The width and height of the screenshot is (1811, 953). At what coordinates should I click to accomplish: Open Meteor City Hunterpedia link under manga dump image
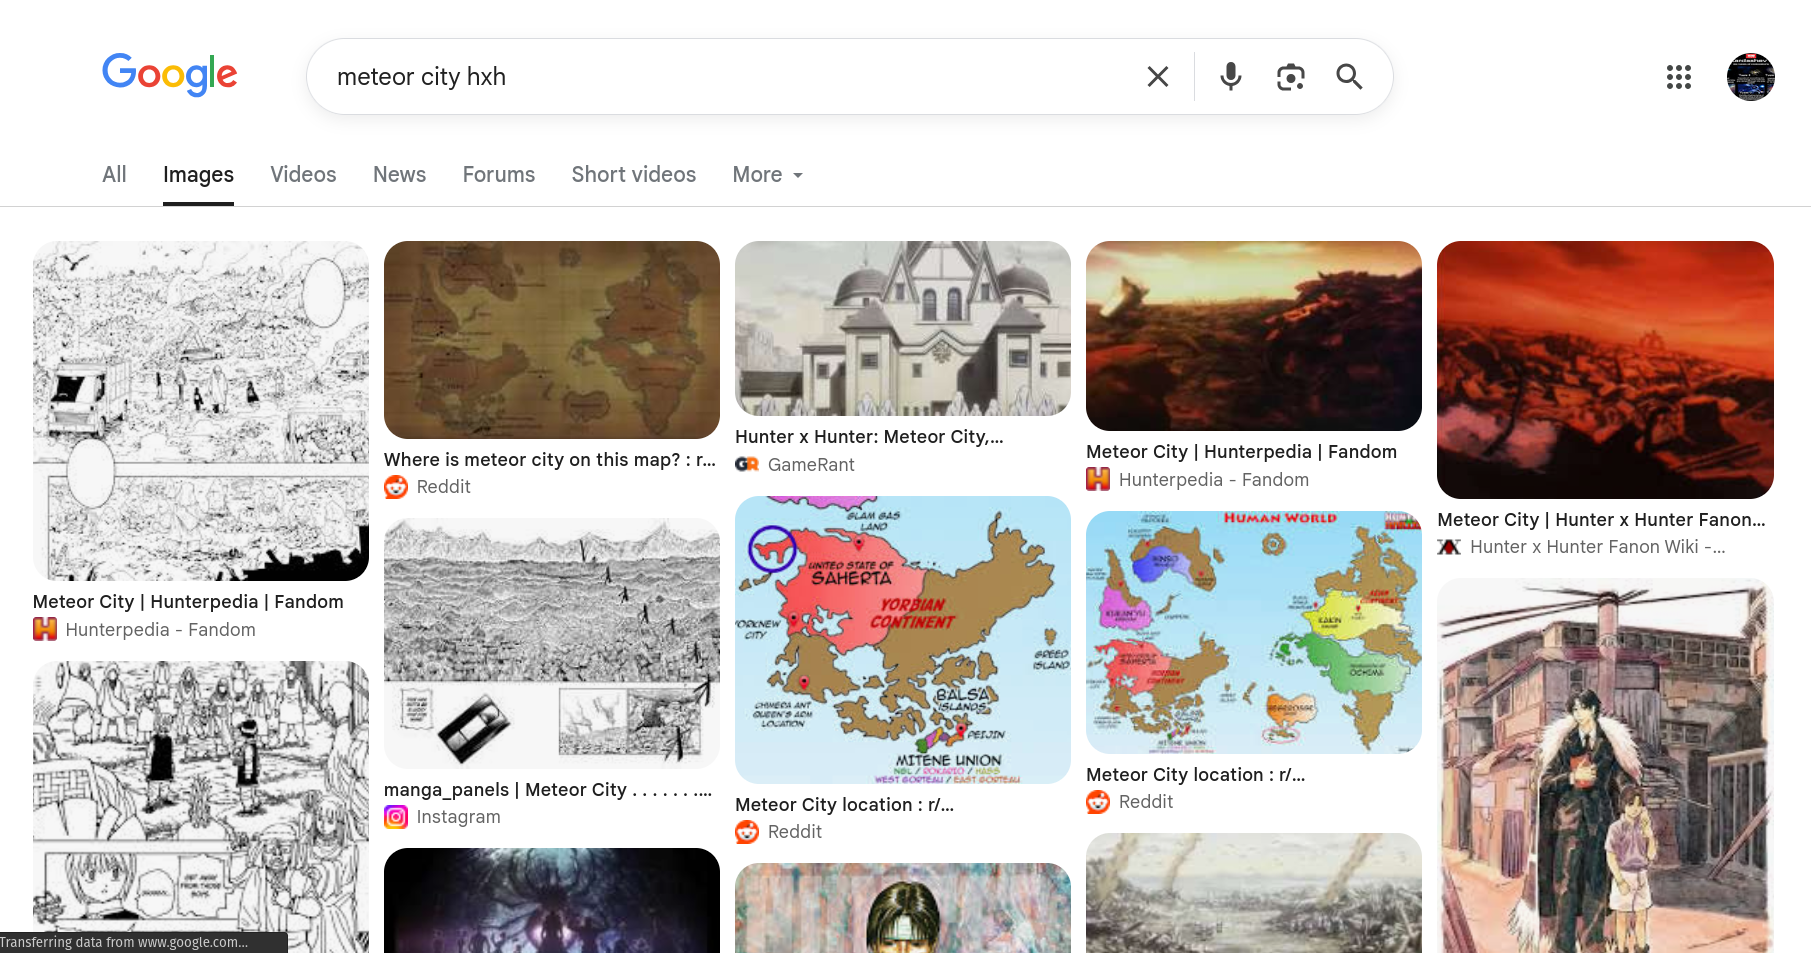[188, 602]
